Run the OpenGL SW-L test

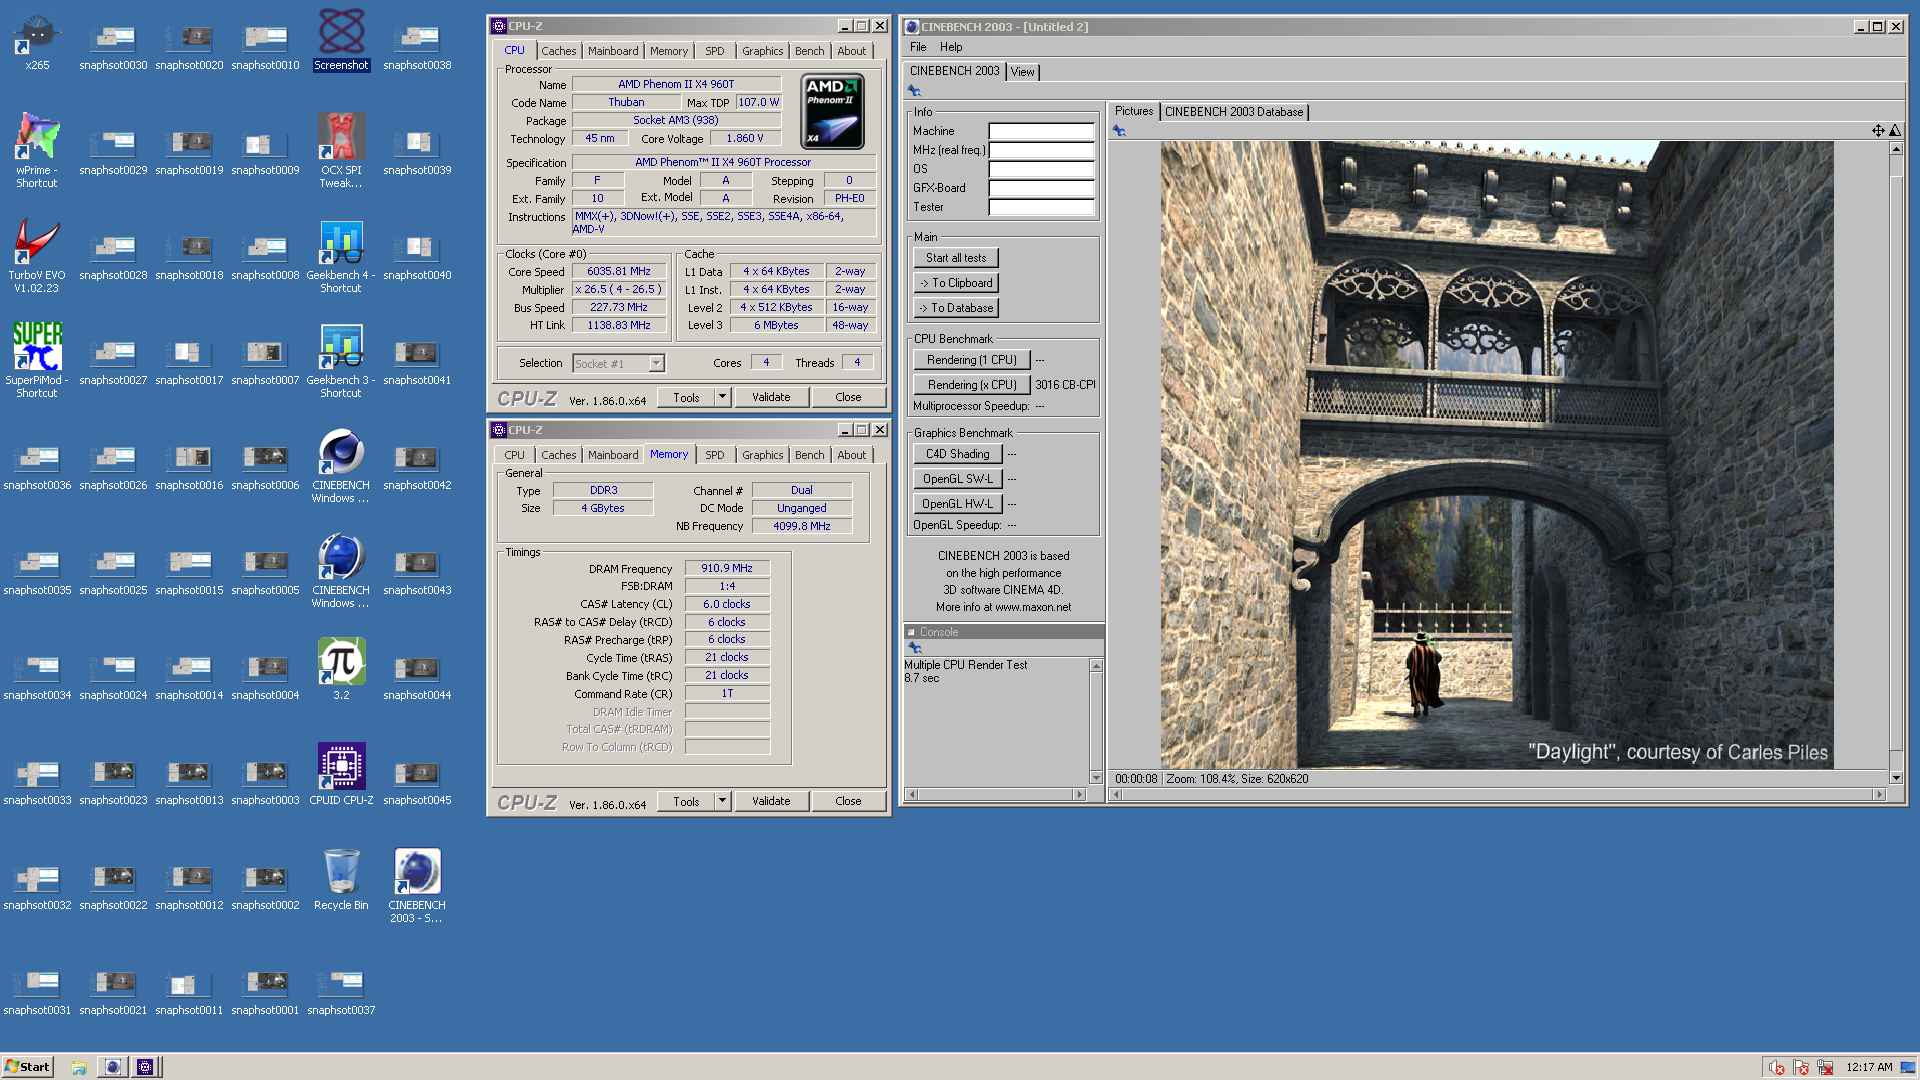pyautogui.click(x=958, y=479)
